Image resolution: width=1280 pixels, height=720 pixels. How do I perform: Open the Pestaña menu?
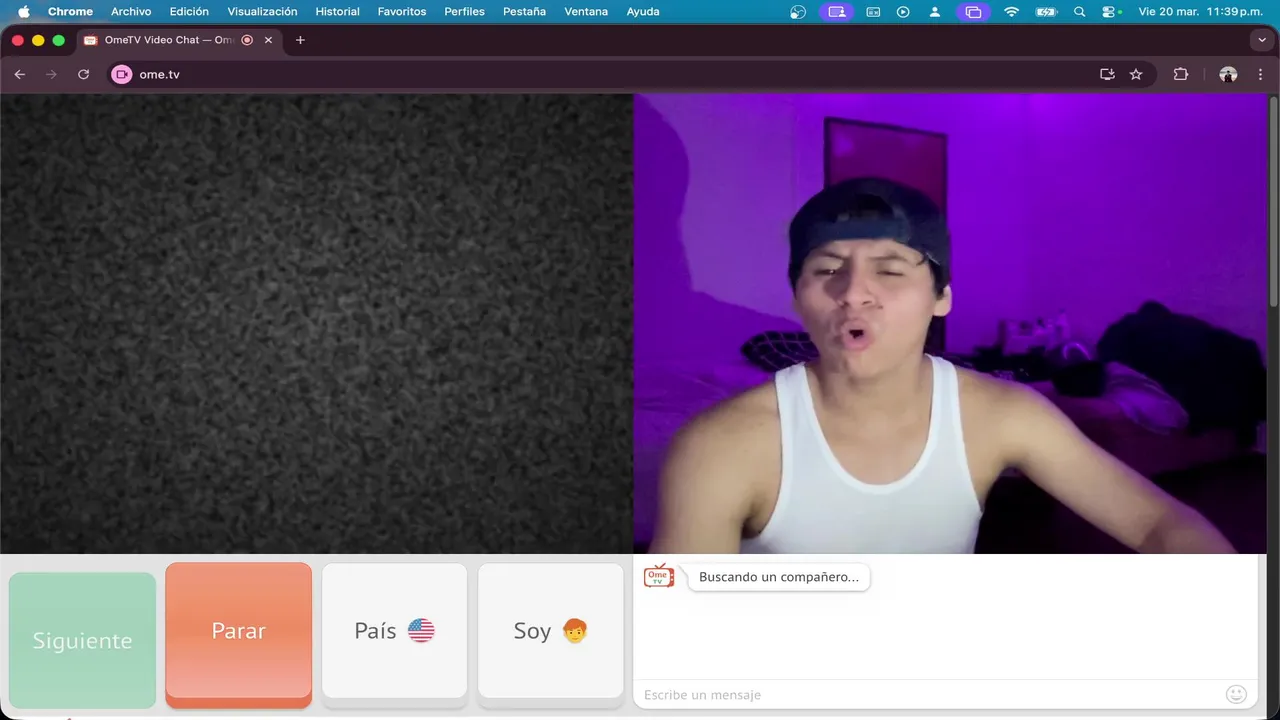coord(524,12)
